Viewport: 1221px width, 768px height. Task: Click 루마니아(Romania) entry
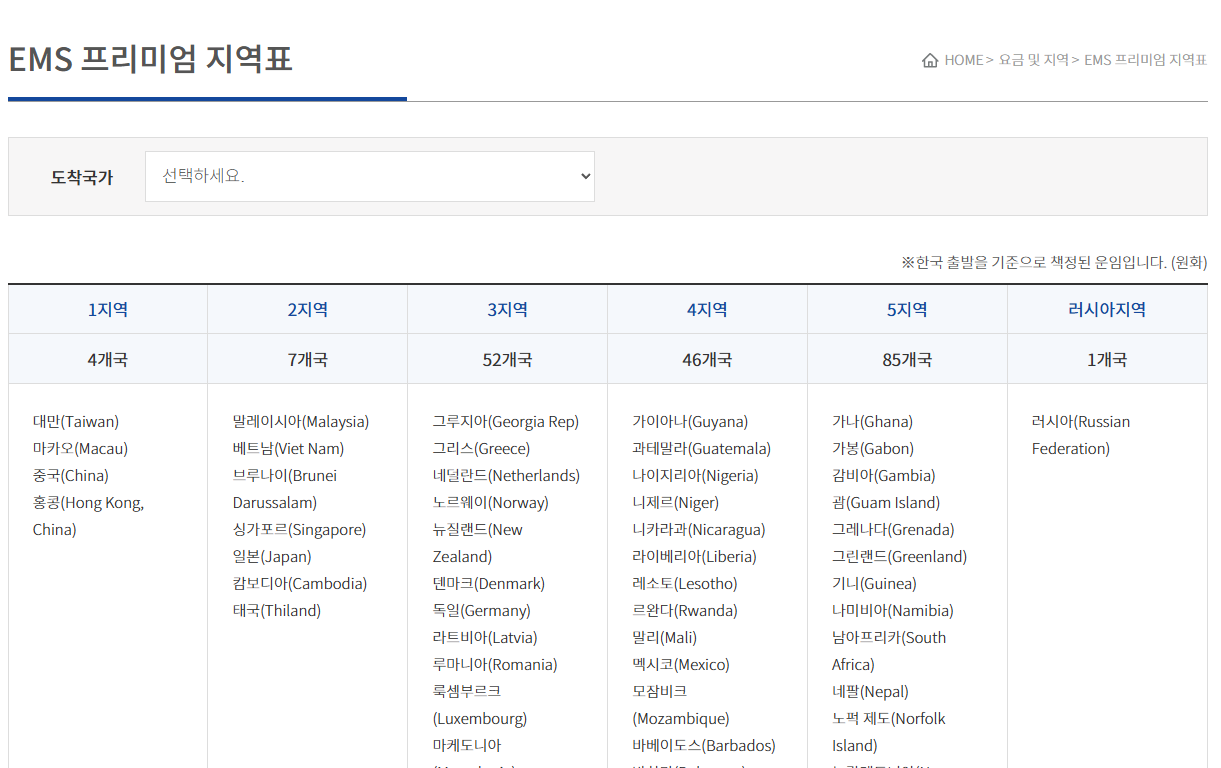click(x=495, y=665)
